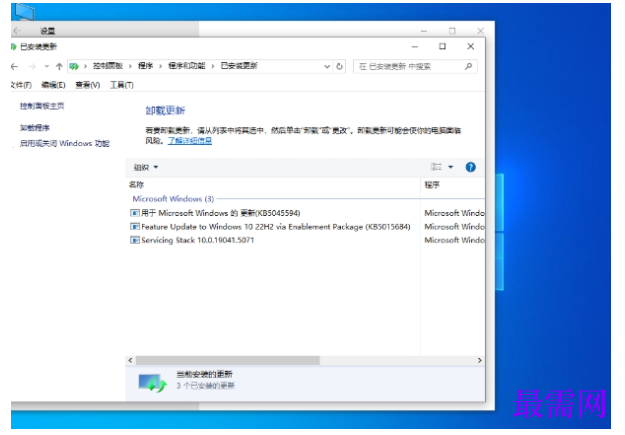Screen dimensions: 625x435
Task: Go up one level with the up arrow
Action: [59, 67]
